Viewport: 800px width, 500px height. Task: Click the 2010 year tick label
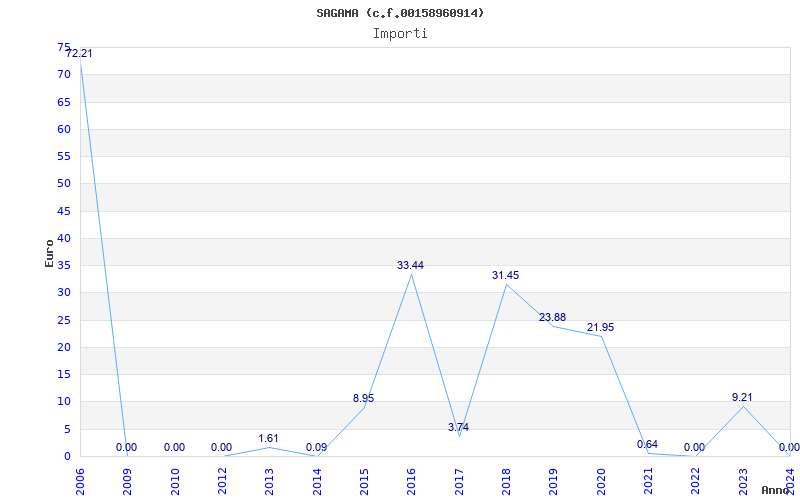pos(175,479)
